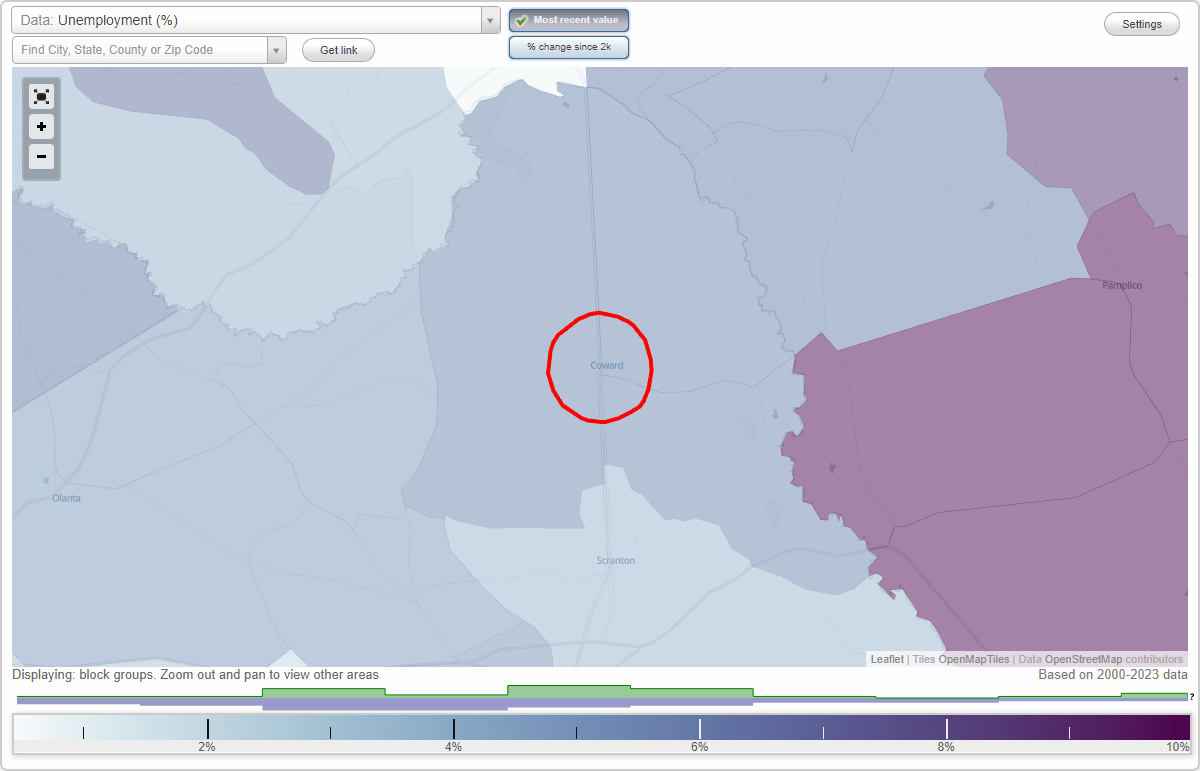This screenshot has width=1200, height=771.
Task: Click the Olanta town label on map
Action: point(67,498)
